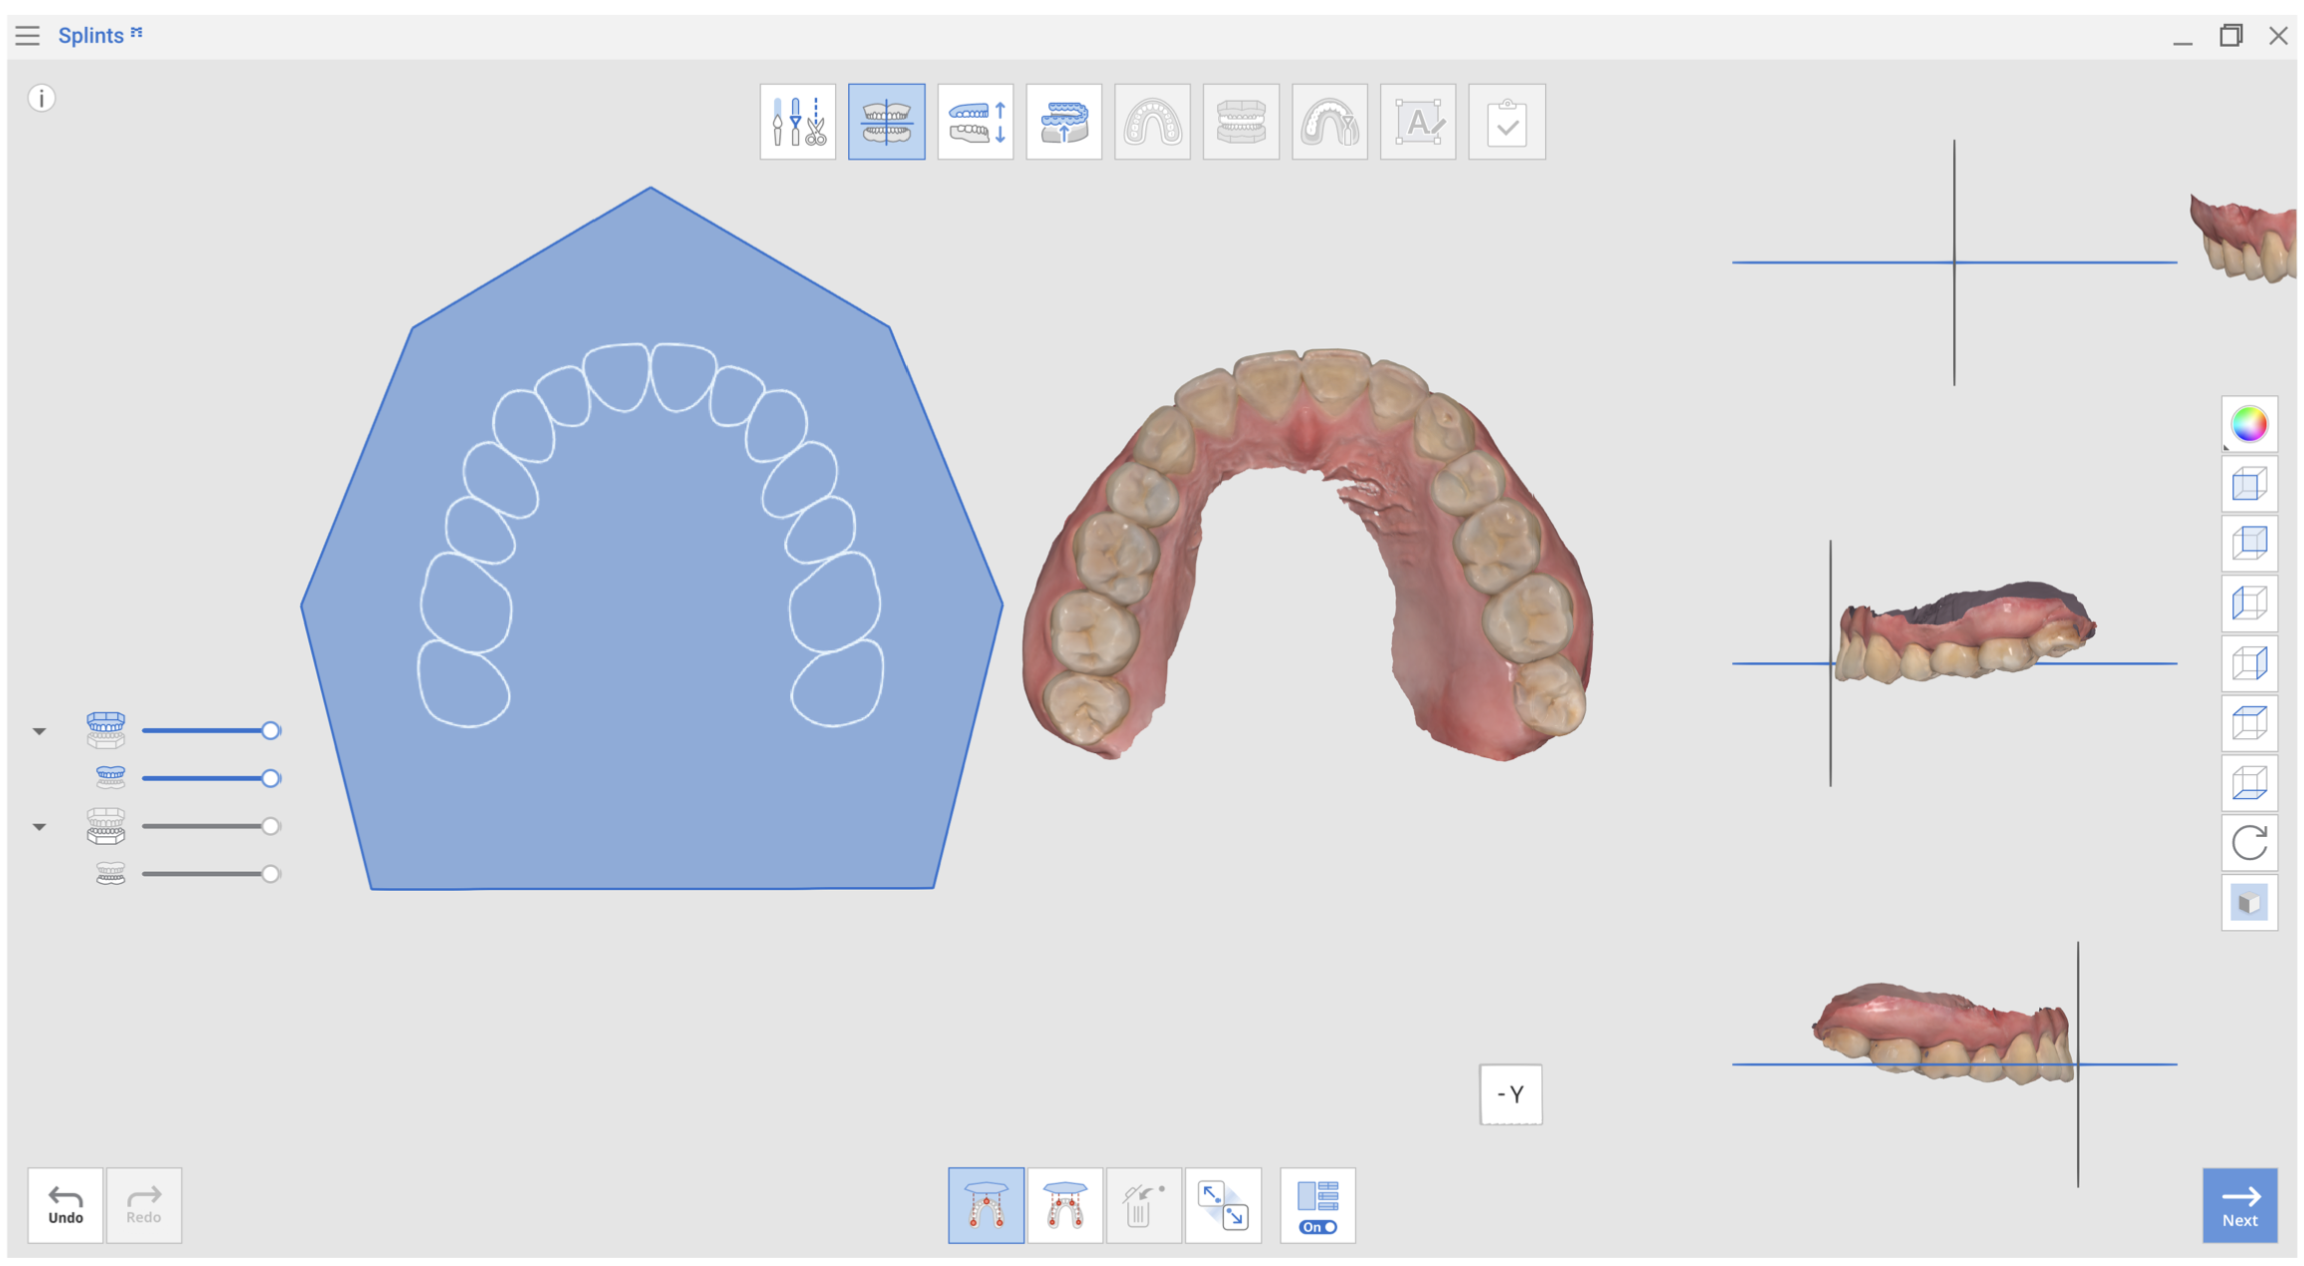Image resolution: width=2304 pixels, height=1266 pixels.
Task: Click the delete trashcan tool
Action: pyautogui.click(x=1144, y=1204)
